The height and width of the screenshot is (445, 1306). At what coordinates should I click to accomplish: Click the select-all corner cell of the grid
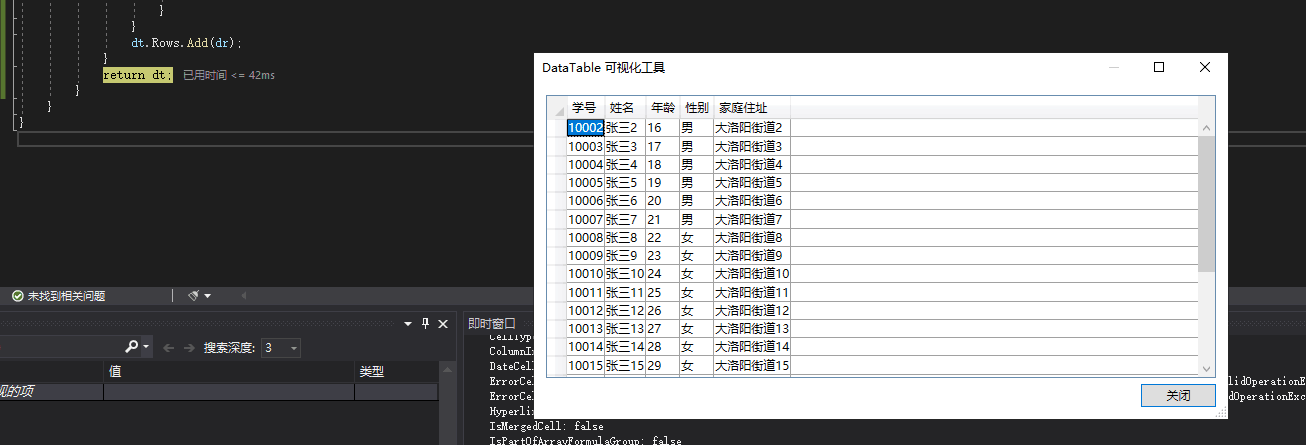tap(556, 108)
